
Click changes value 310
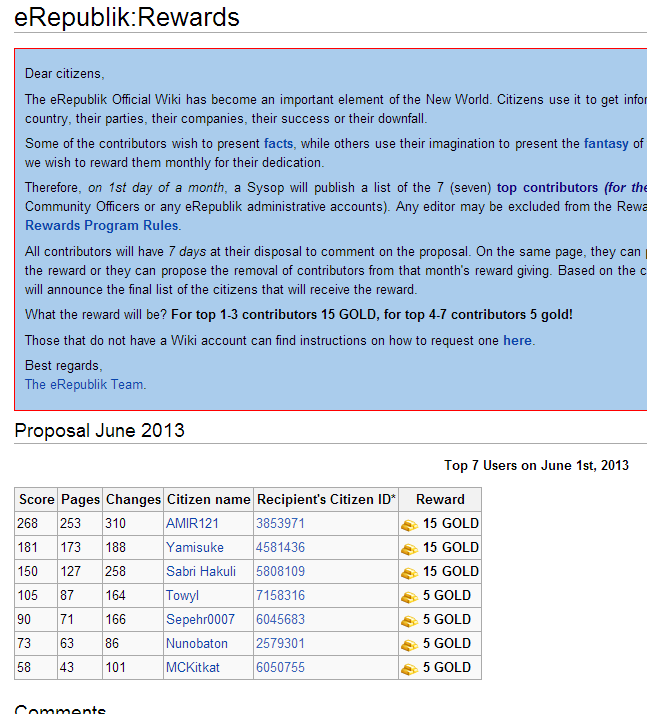pos(115,524)
